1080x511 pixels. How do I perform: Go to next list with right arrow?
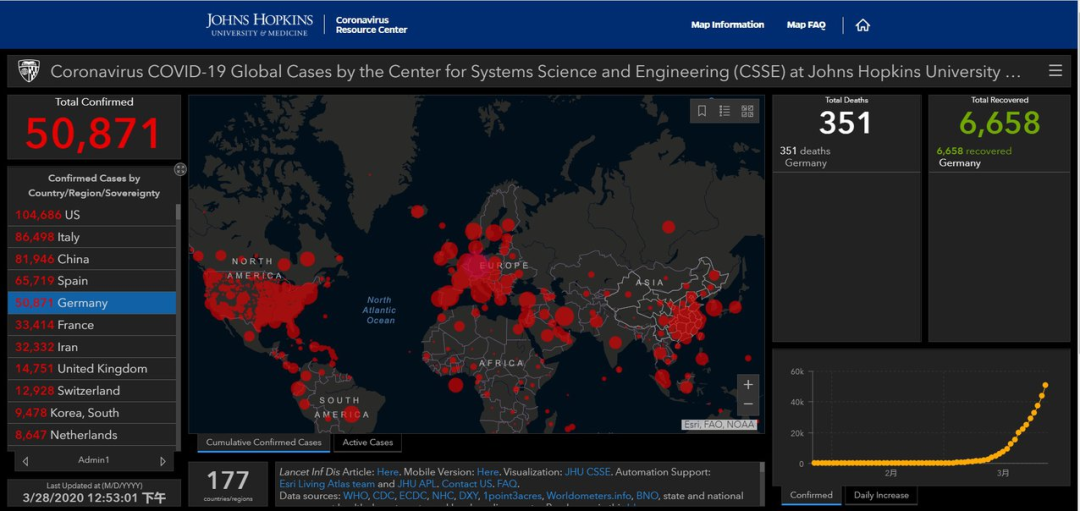(163, 461)
